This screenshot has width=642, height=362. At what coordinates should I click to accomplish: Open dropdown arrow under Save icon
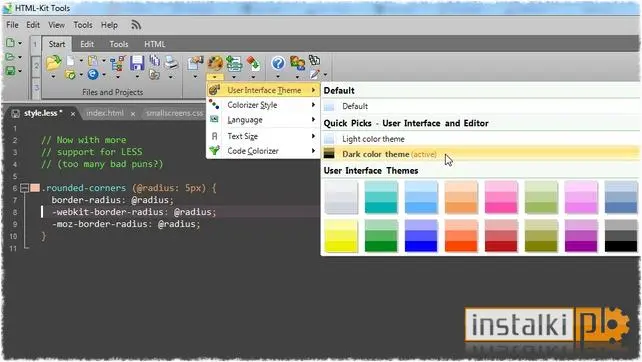137,76
